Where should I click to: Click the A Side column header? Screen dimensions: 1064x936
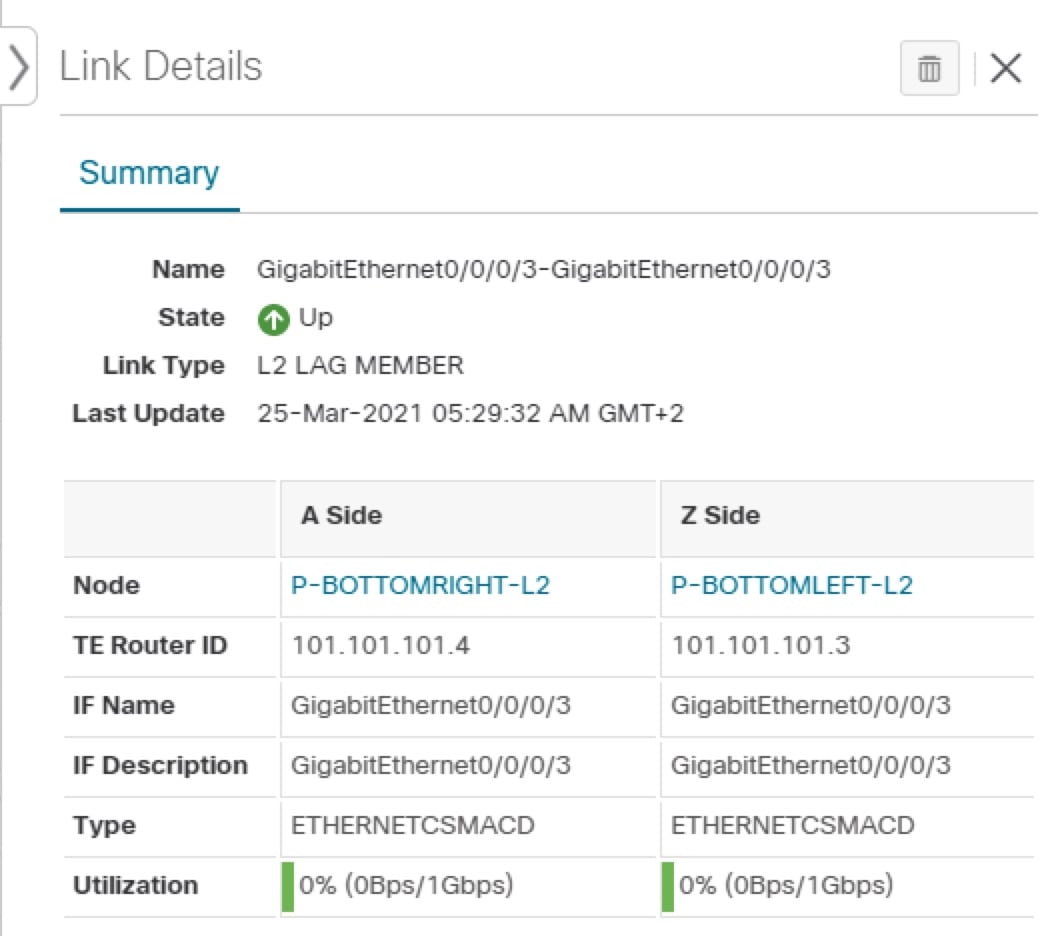click(x=340, y=516)
